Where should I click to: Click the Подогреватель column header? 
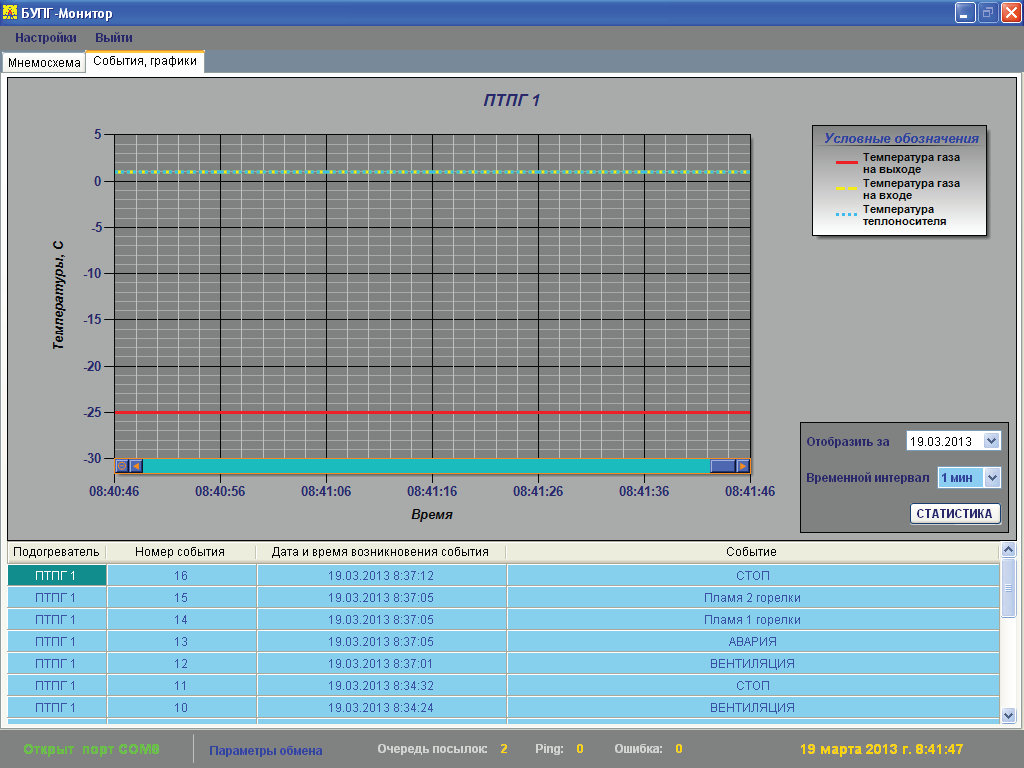click(56, 552)
